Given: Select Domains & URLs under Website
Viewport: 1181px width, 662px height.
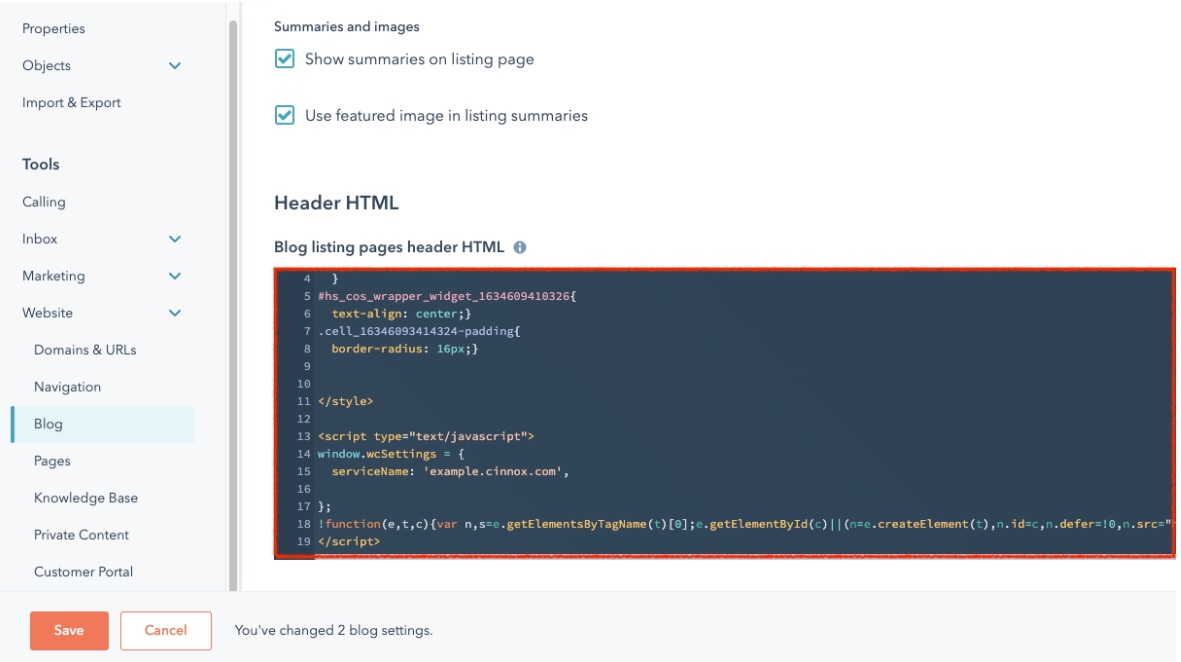Looking at the screenshot, I should [x=85, y=349].
